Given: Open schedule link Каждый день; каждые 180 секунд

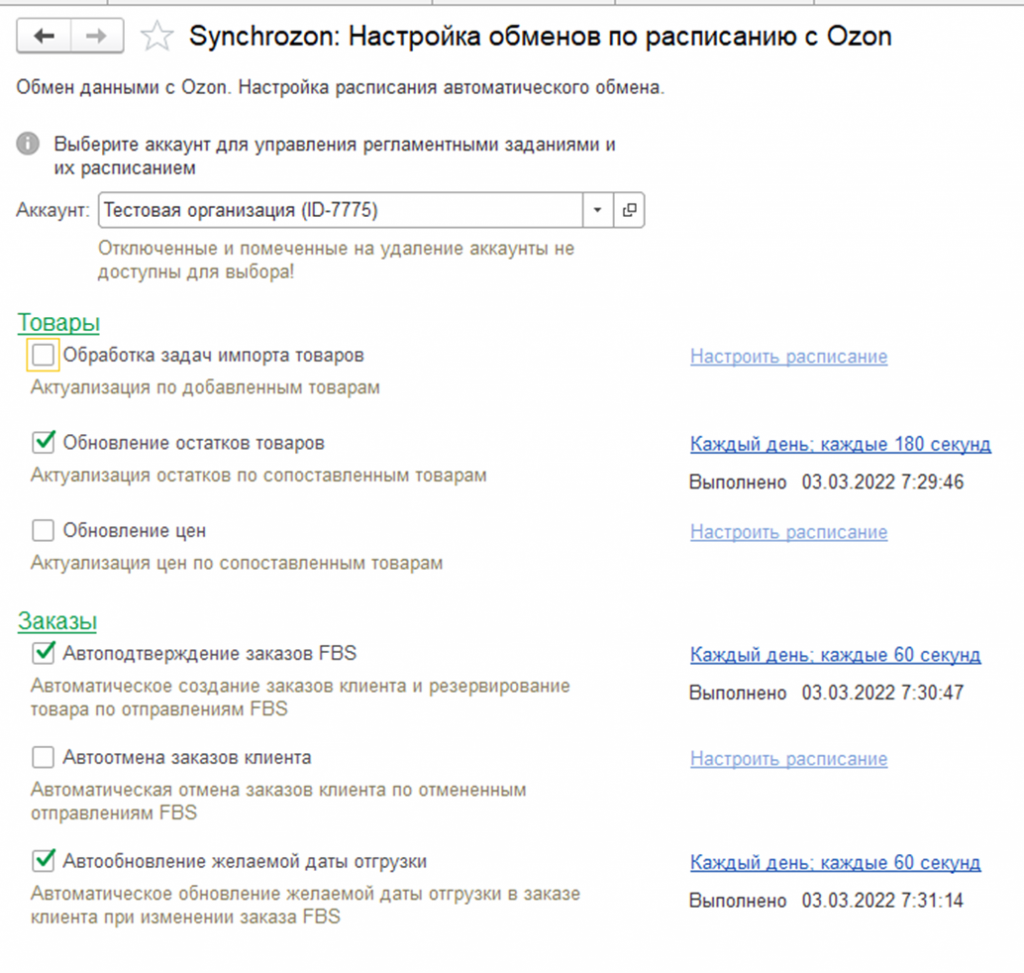Looking at the screenshot, I should (x=840, y=444).
